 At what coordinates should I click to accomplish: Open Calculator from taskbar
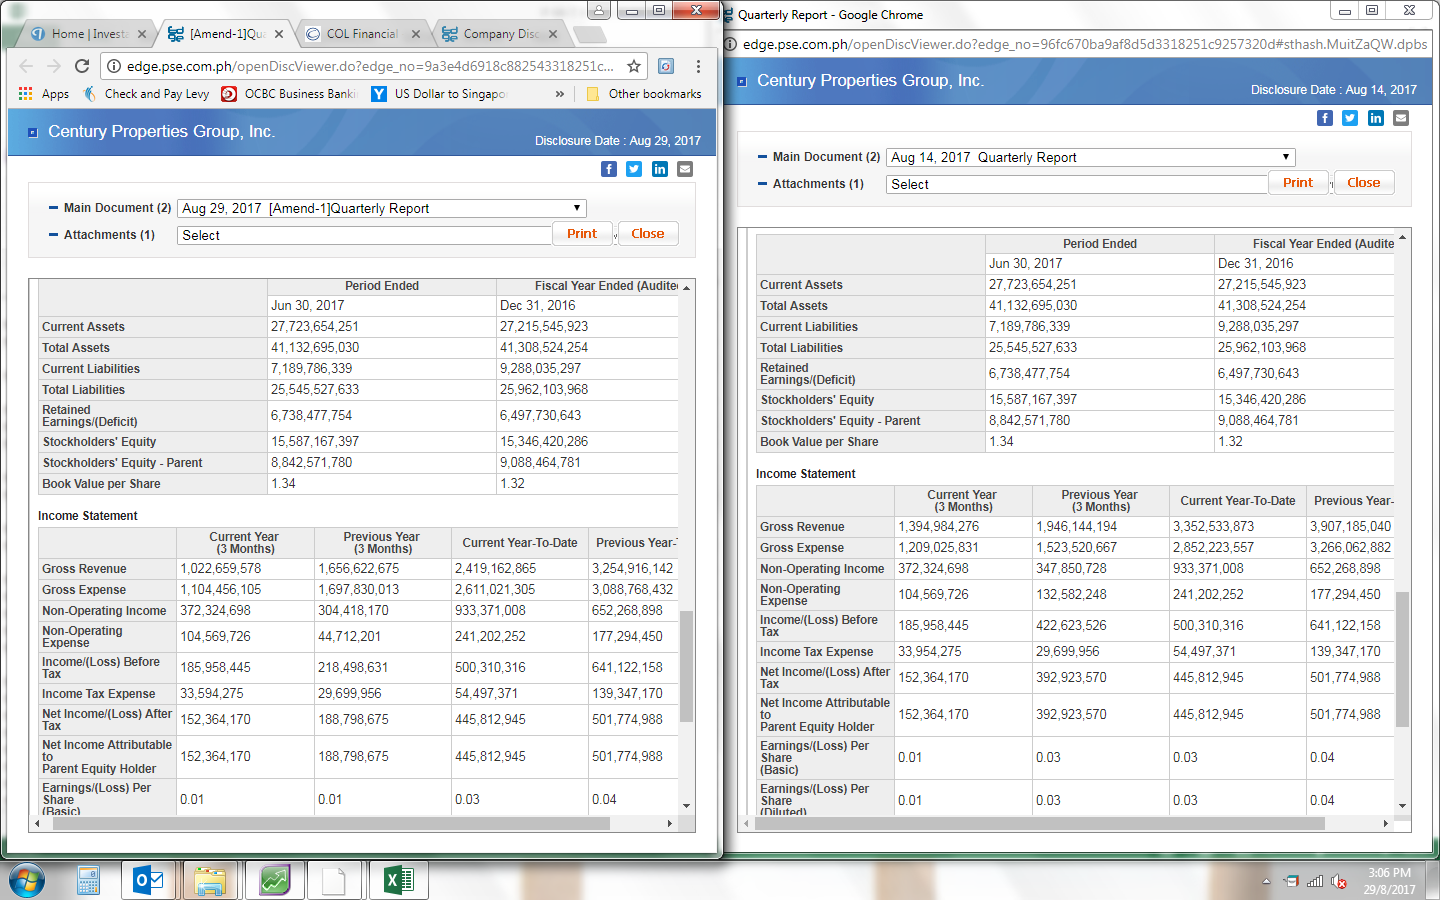click(x=88, y=881)
